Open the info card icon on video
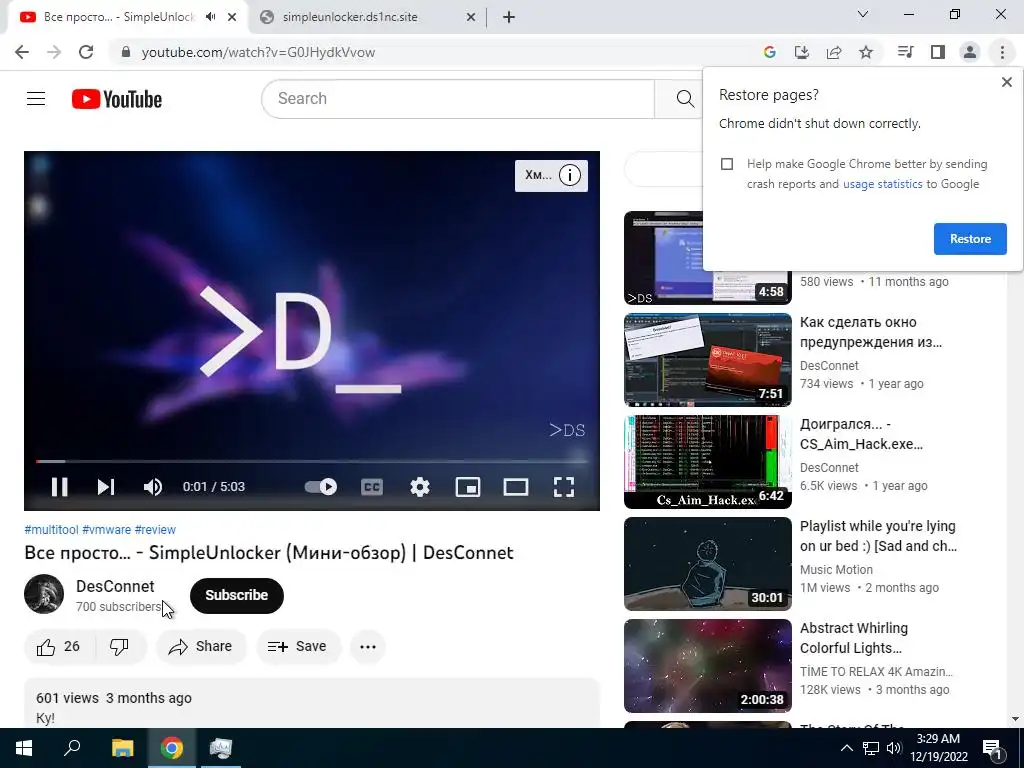Image resolution: width=1024 pixels, height=768 pixels. [x=569, y=175]
